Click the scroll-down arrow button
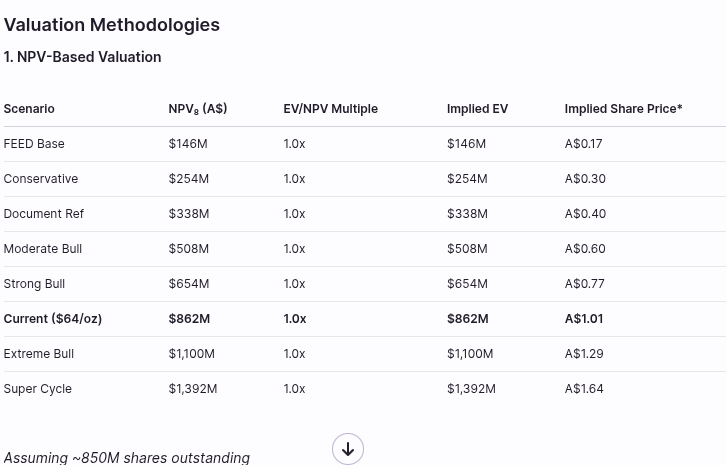 pos(348,449)
